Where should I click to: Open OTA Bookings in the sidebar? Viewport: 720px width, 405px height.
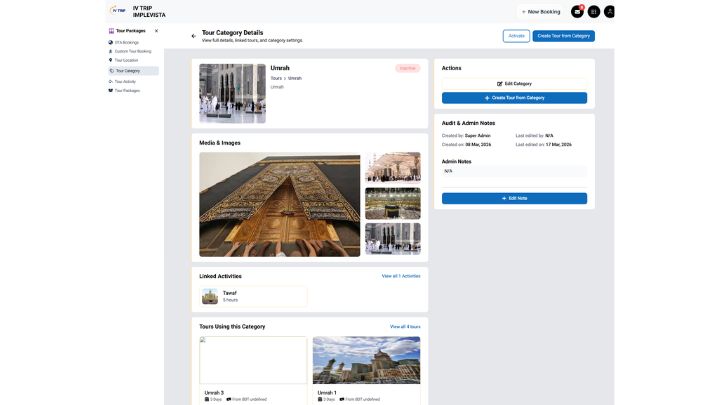(126, 42)
